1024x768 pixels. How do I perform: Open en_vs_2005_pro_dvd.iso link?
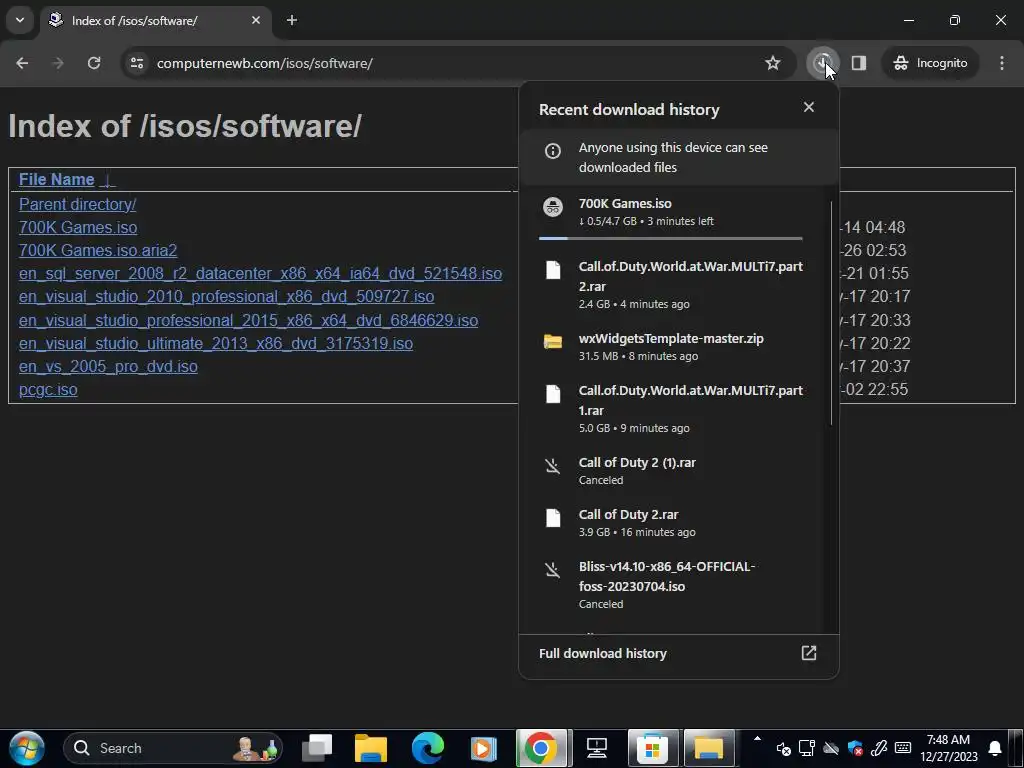(108, 366)
